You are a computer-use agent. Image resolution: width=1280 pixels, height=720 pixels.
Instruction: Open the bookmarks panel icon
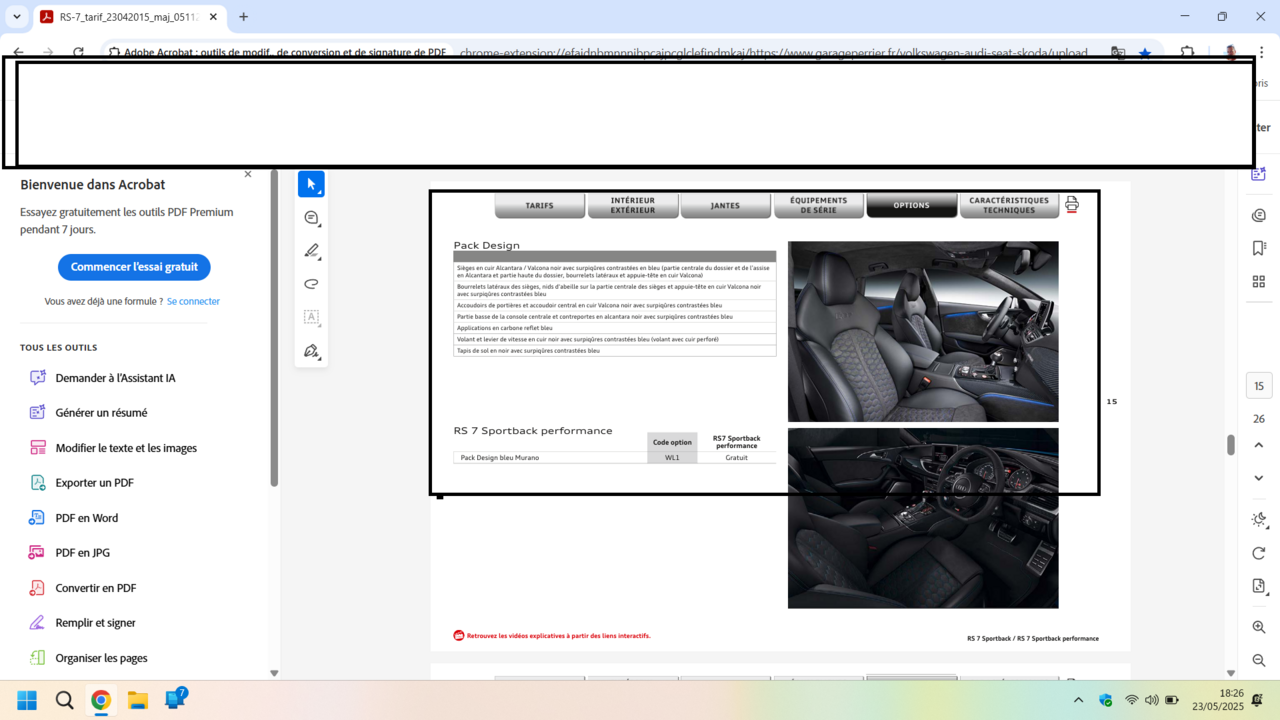coord(1259,248)
